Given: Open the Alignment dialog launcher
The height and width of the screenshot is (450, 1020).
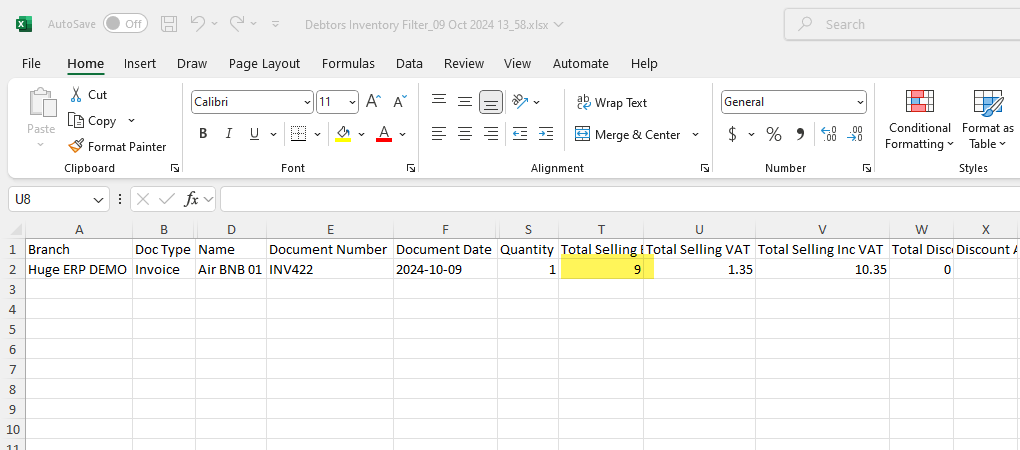Looking at the screenshot, I should tap(705, 168).
